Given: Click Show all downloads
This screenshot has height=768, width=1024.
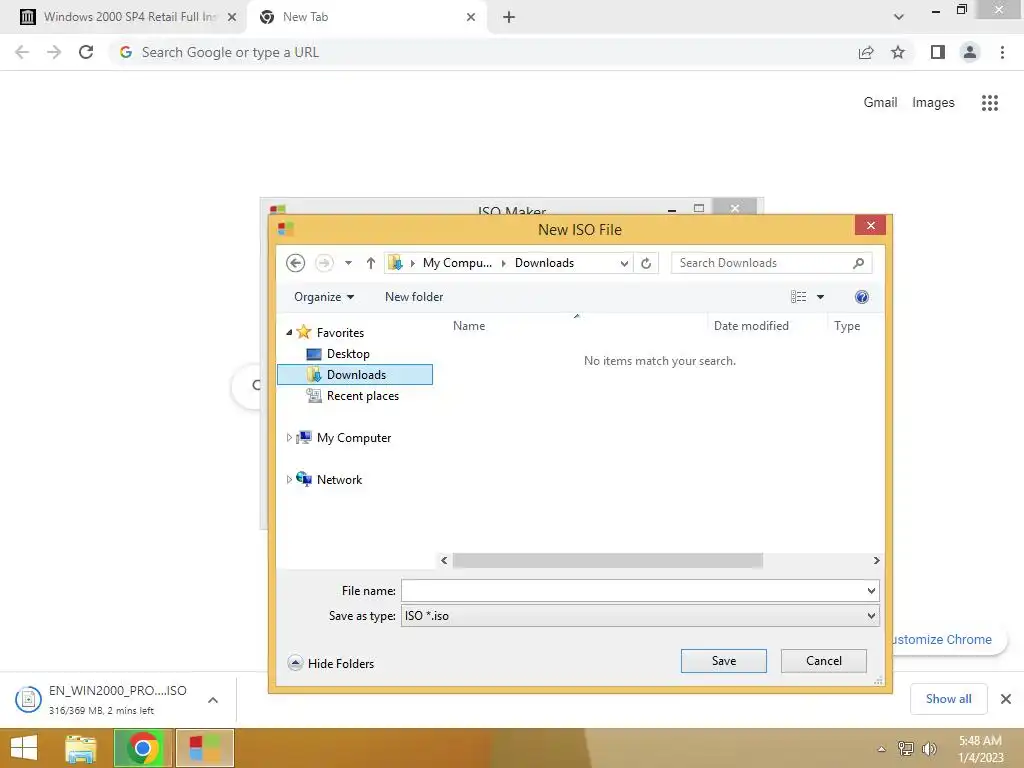Looking at the screenshot, I should point(948,699).
